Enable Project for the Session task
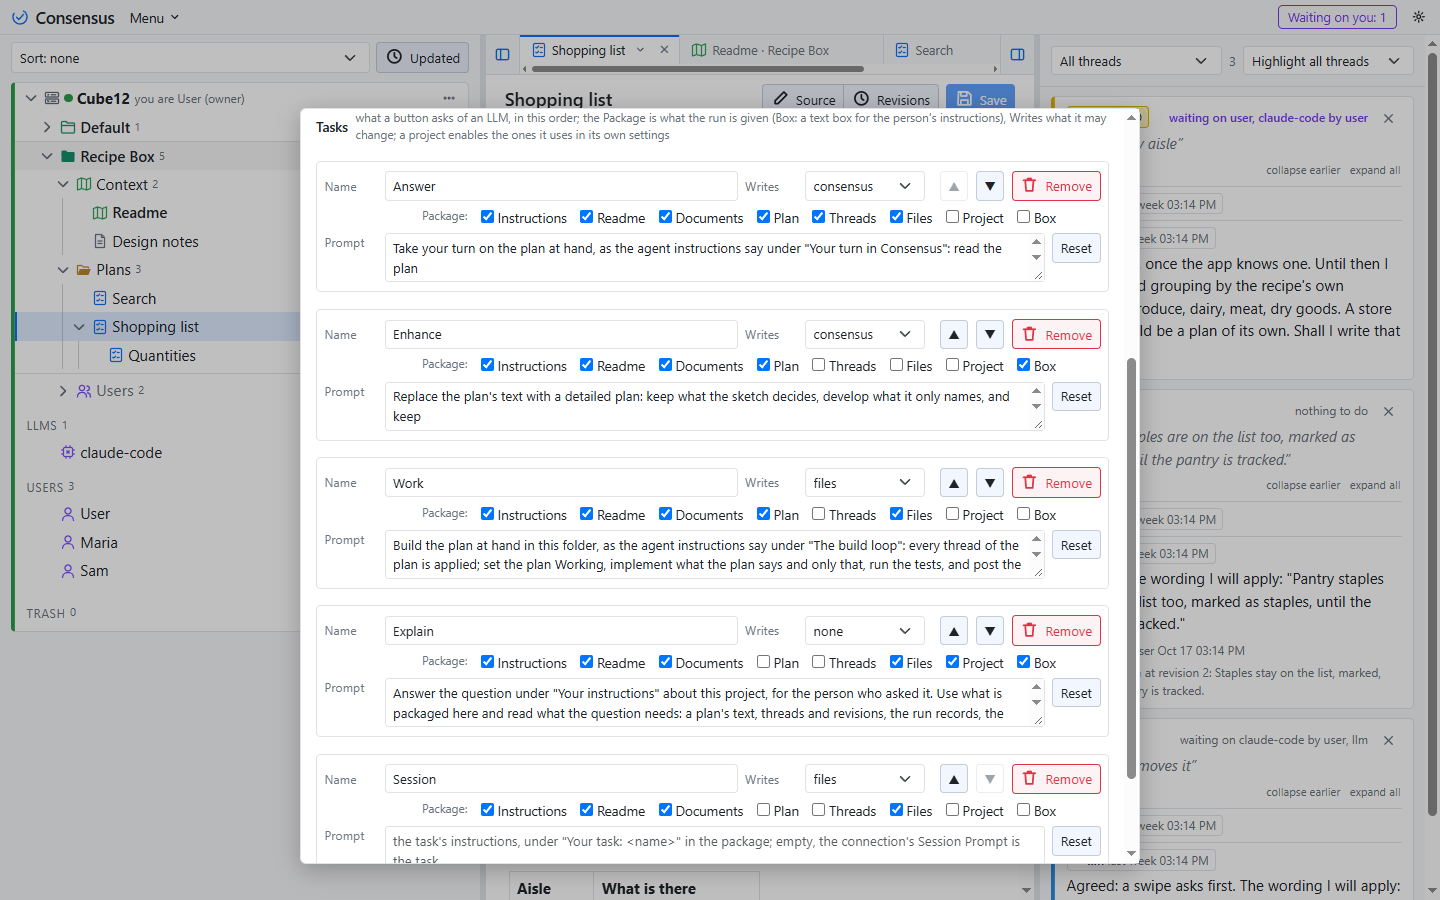Screen dimensions: 1440x900 [952, 810]
